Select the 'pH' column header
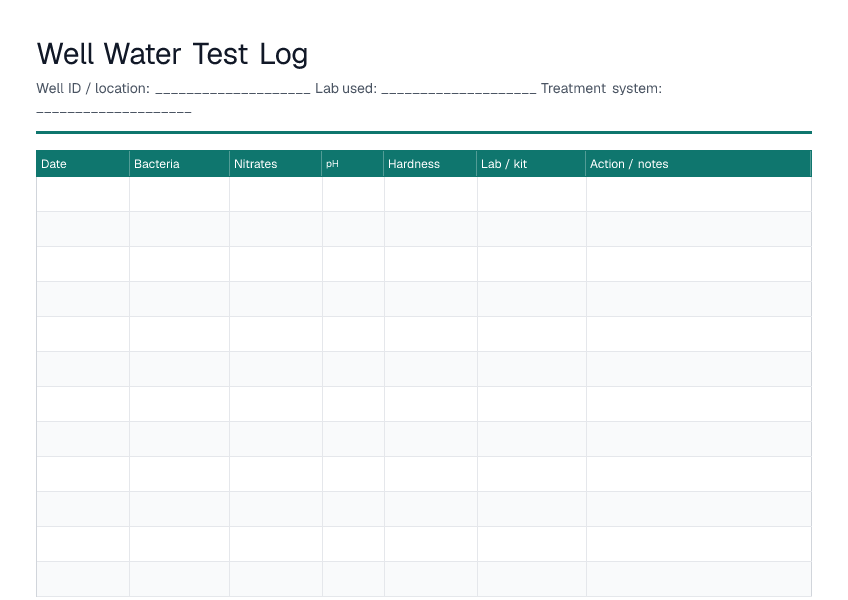 click(x=353, y=164)
